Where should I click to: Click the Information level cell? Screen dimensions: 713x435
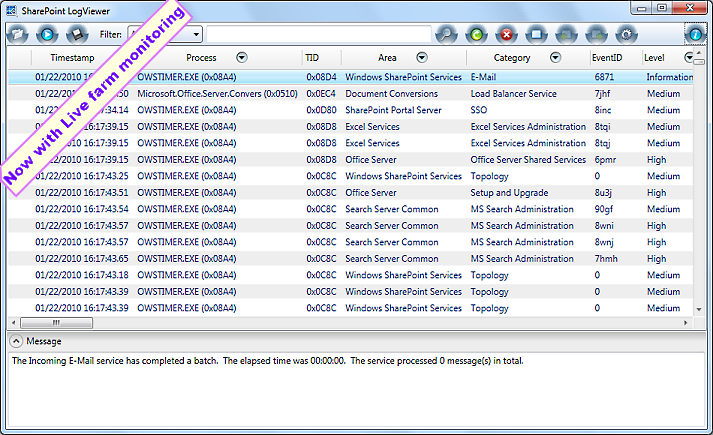pos(670,77)
